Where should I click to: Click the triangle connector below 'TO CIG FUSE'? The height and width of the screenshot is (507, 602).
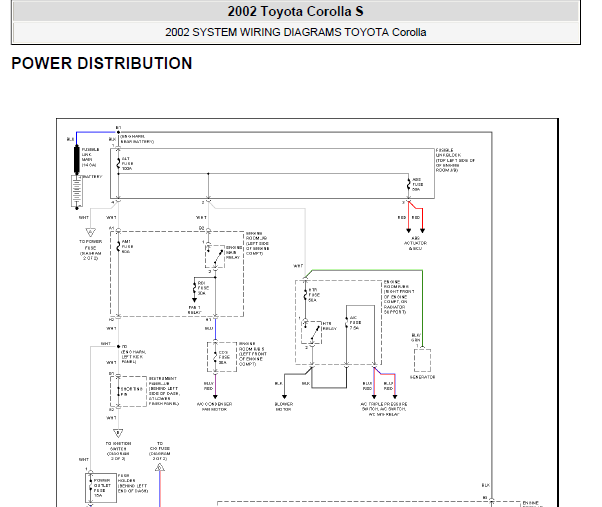(x=160, y=467)
